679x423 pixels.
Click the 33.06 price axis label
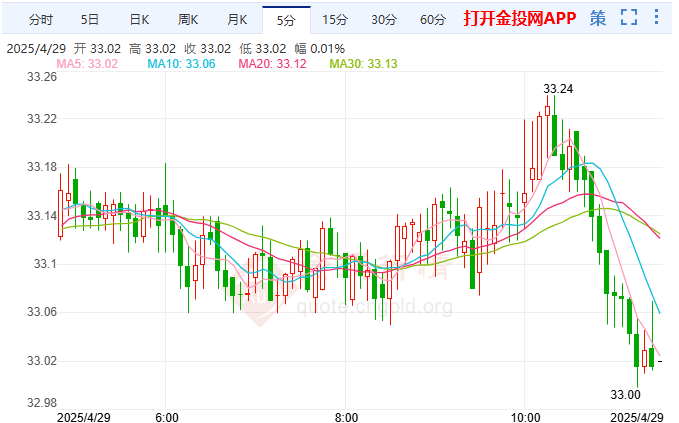[x=42, y=312]
